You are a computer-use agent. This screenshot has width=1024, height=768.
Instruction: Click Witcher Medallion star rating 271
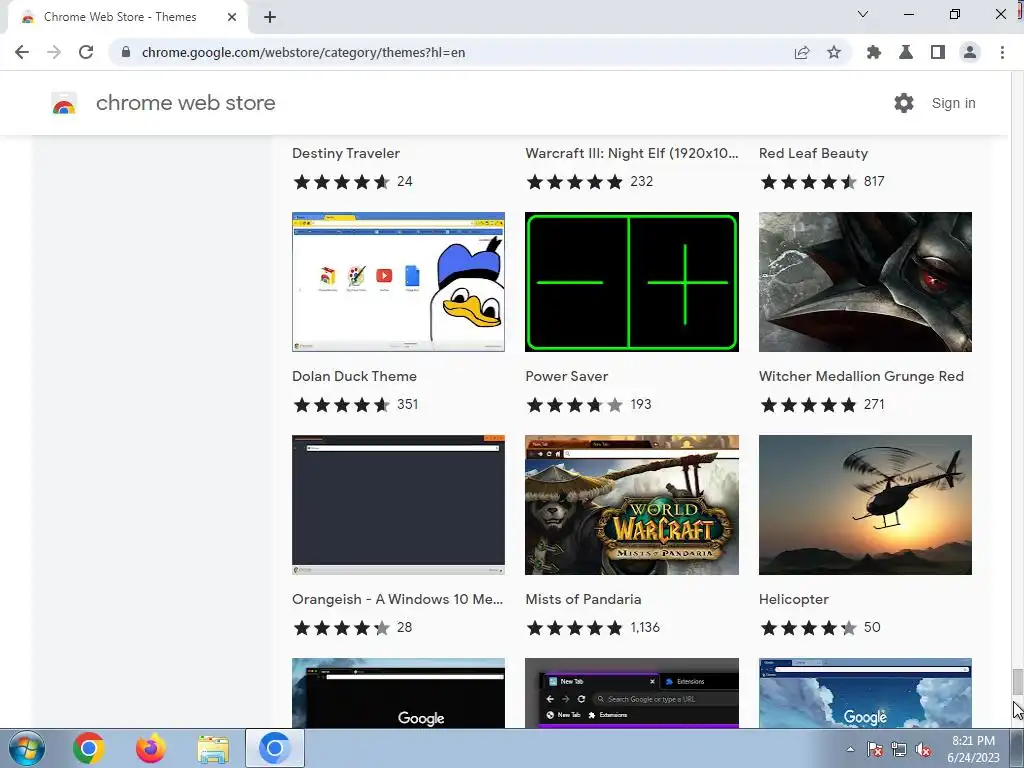822,405
